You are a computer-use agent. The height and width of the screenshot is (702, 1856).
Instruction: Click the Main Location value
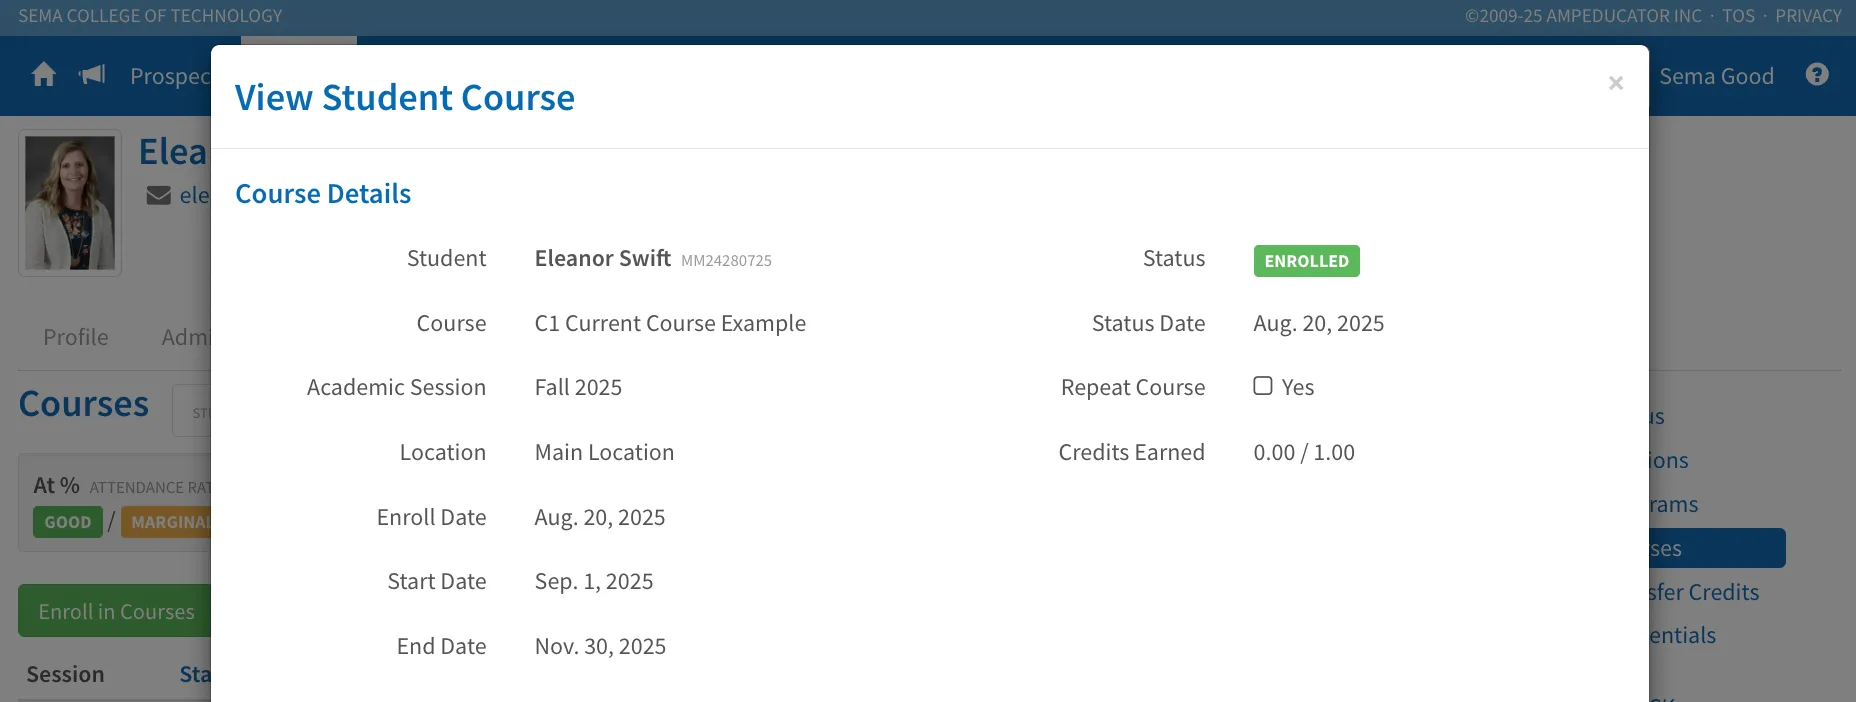tap(604, 452)
